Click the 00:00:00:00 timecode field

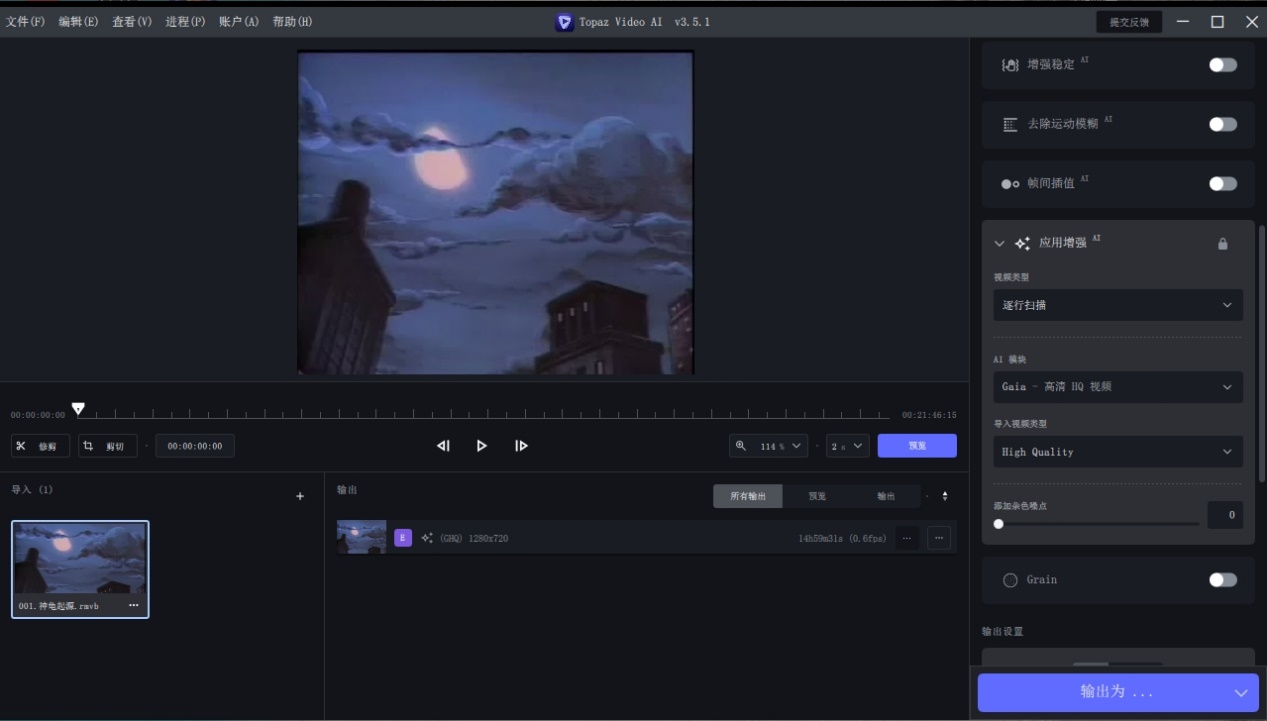(195, 446)
